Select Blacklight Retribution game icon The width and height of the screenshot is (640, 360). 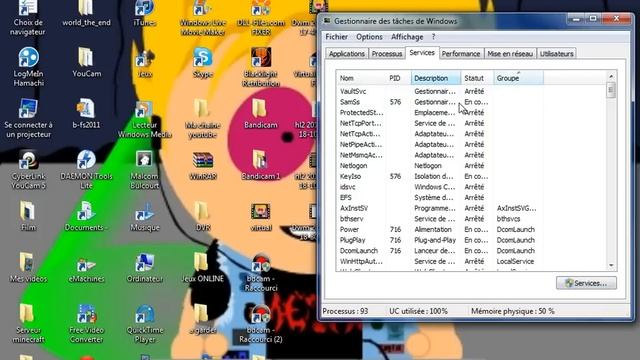coord(261,67)
